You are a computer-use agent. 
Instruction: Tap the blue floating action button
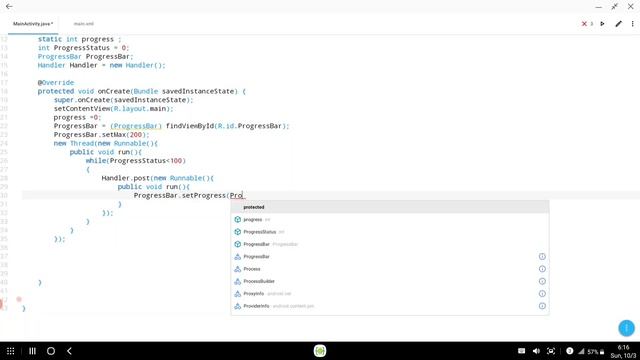[x=626, y=328]
